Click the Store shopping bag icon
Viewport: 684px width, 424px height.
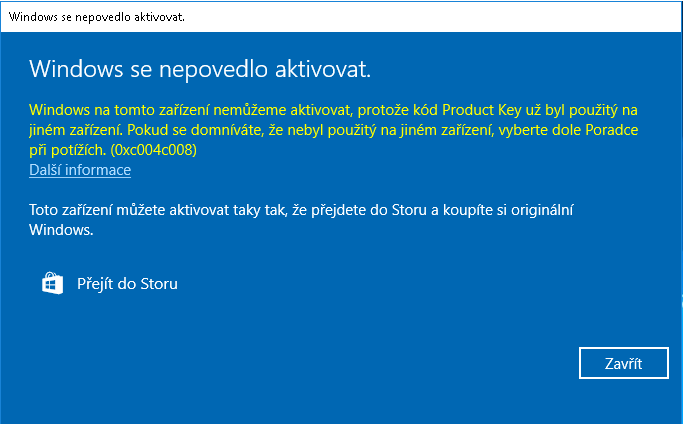pyautogui.click(x=52, y=284)
